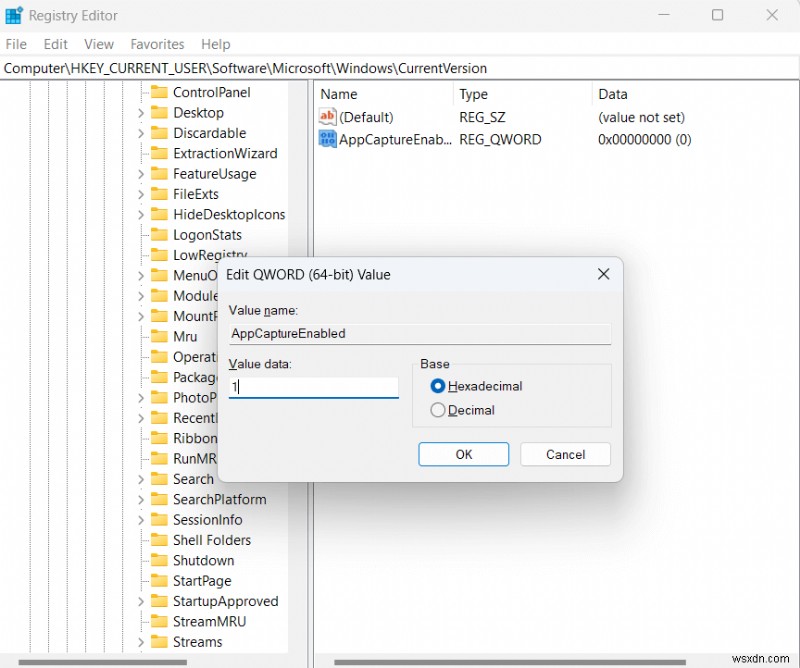Click the FileExts folder icon
This screenshot has height=668, width=800.
coord(160,193)
